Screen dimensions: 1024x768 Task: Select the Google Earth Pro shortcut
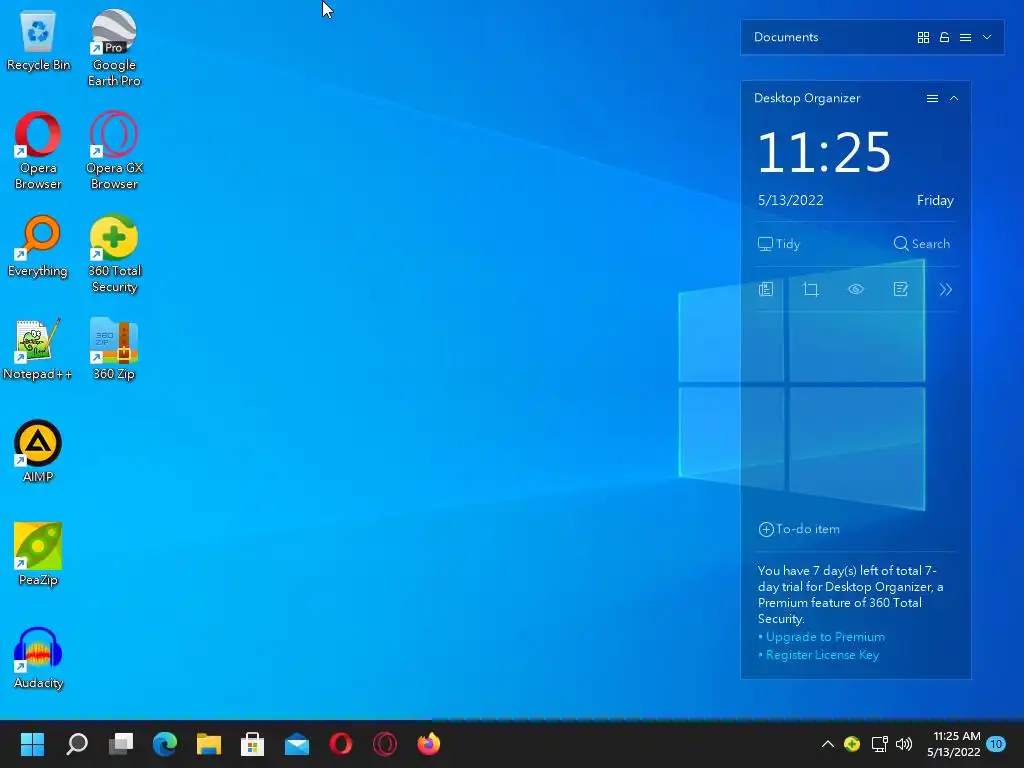point(114,48)
